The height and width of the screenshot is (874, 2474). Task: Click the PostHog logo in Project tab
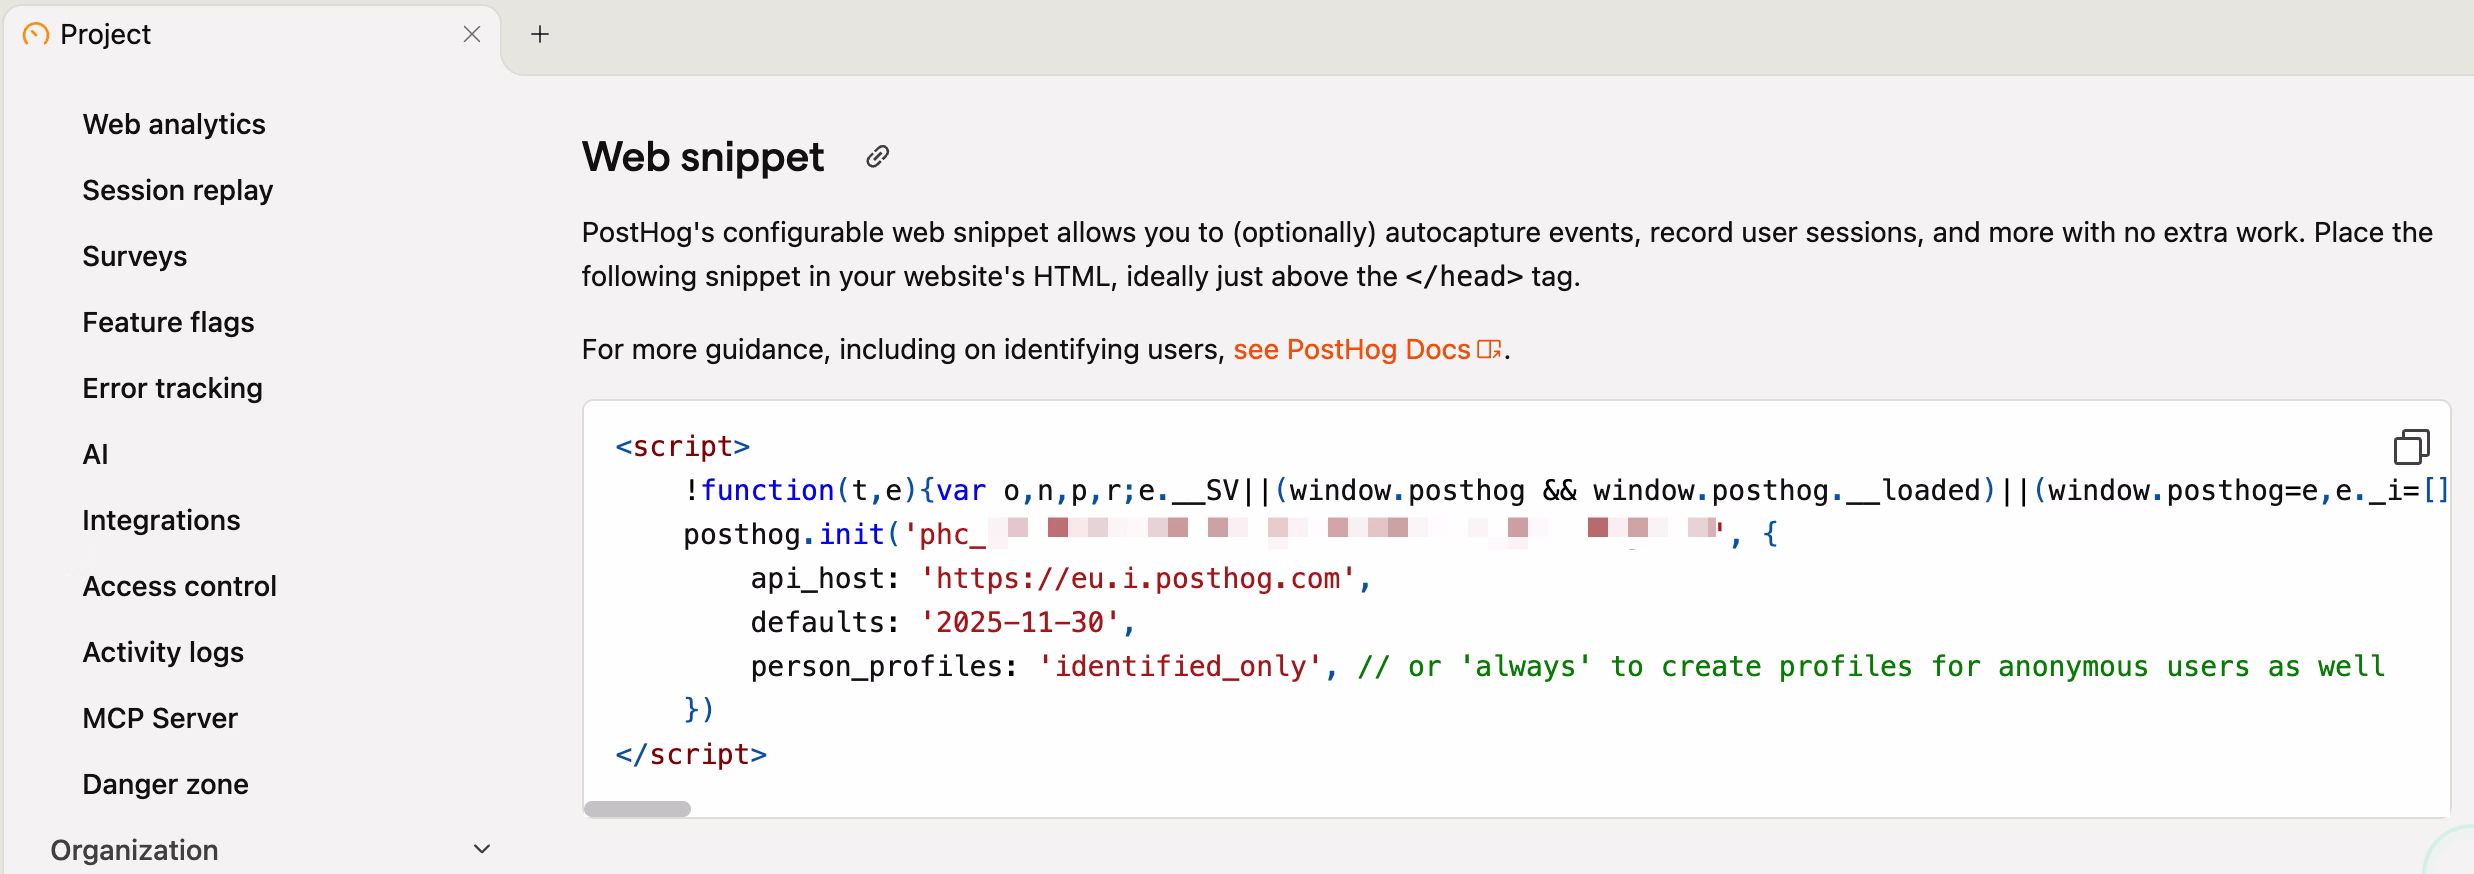coord(36,35)
